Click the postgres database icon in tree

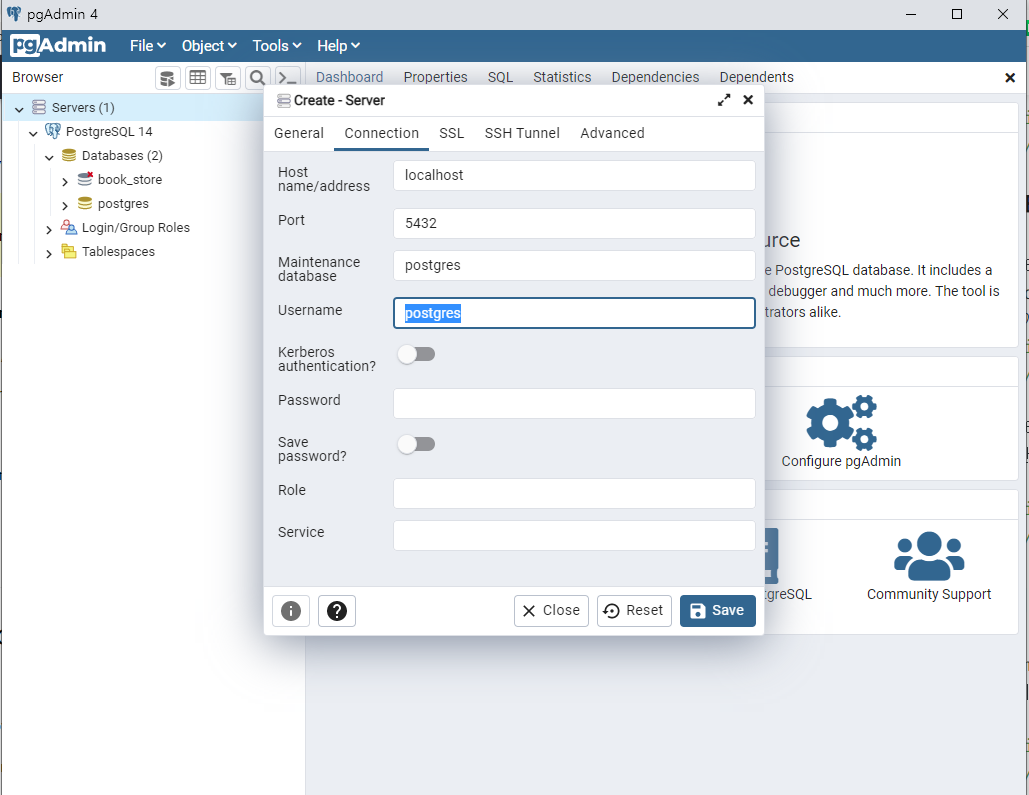(85, 204)
